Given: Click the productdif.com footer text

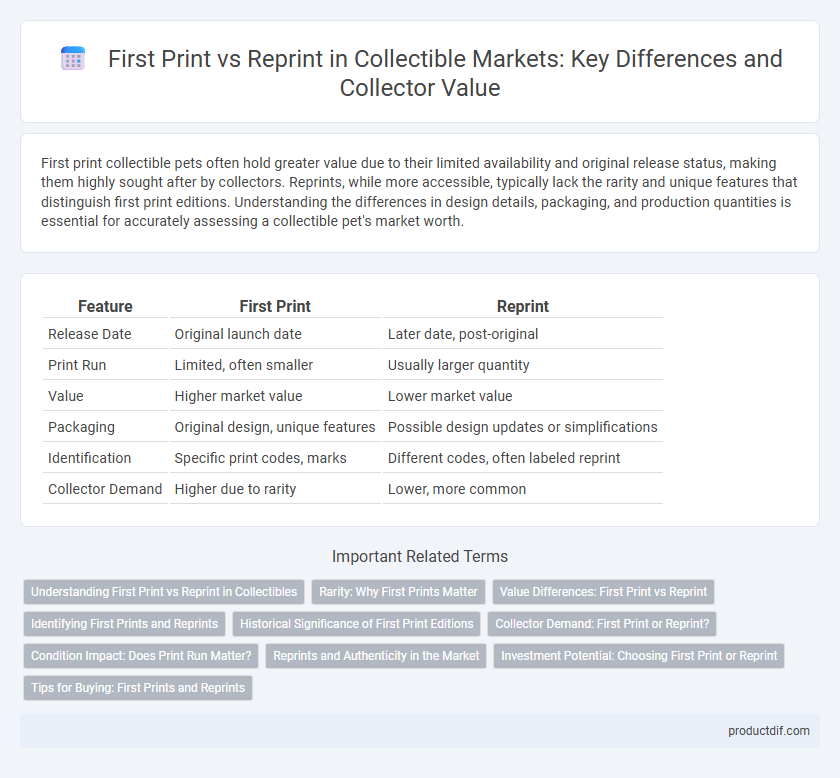Looking at the screenshot, I should click(768, 731).
